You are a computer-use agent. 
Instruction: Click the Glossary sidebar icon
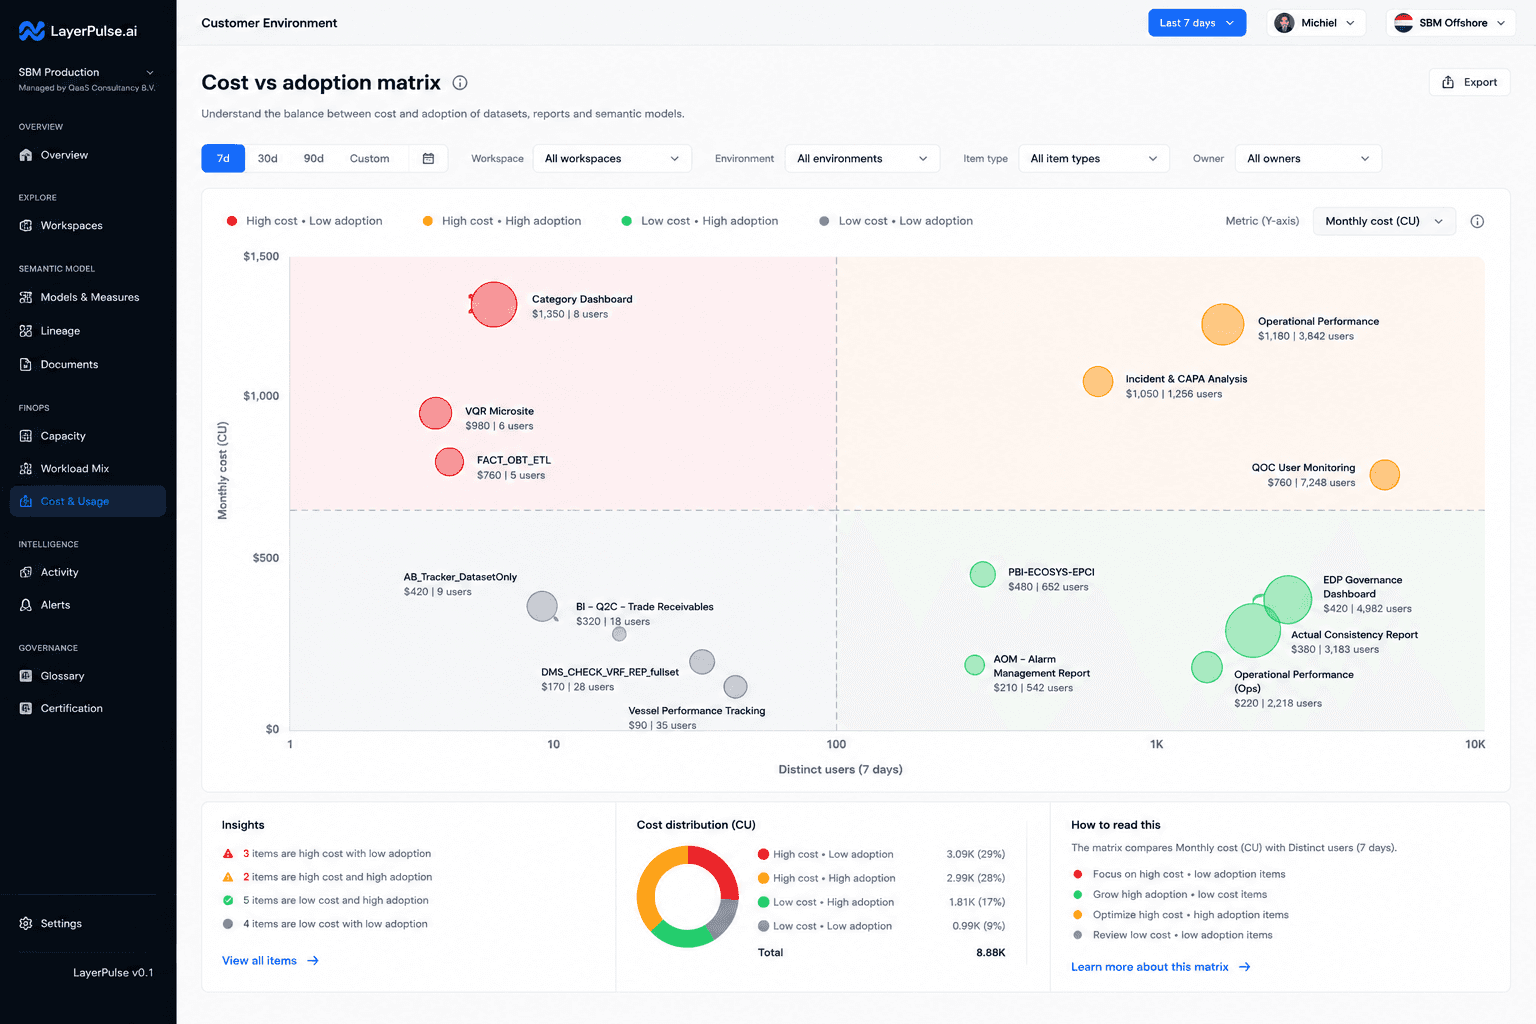(x=26, y=676)
